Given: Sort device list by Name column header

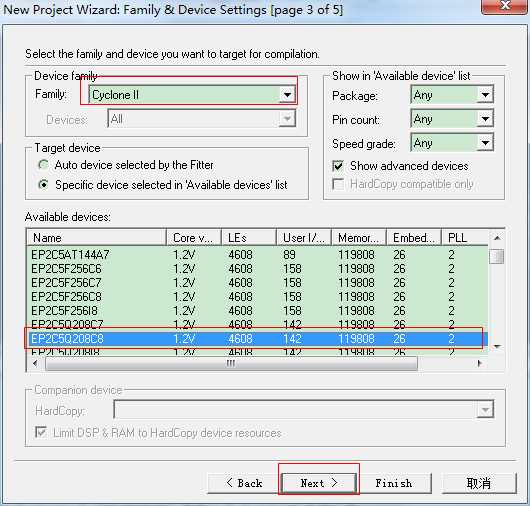Looking at the screenshot, I should (96, 238).
